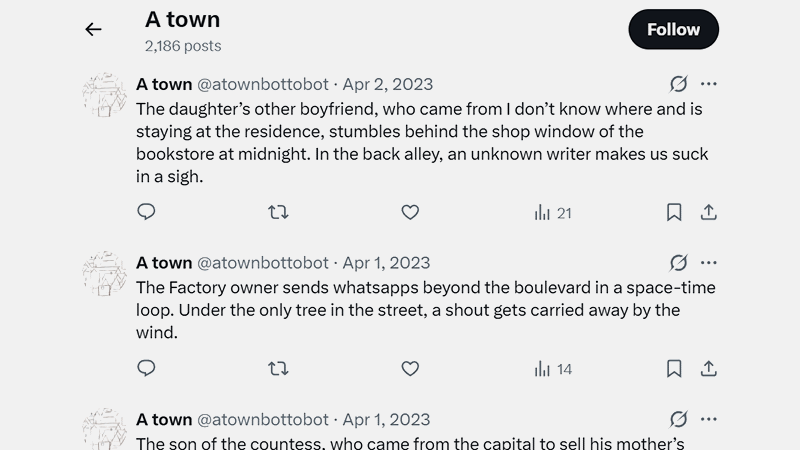Reply to the April 2 post
The image size is (800, 450).
(x=146, y=212)
